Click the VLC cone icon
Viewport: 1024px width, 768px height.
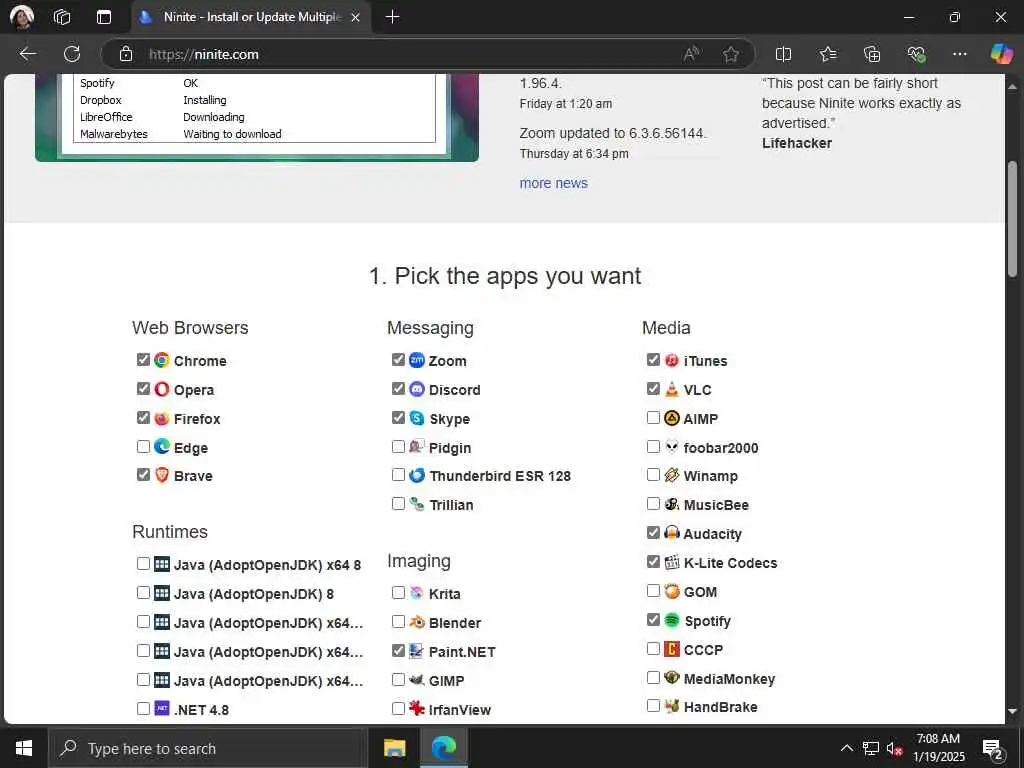pos(671,389)
